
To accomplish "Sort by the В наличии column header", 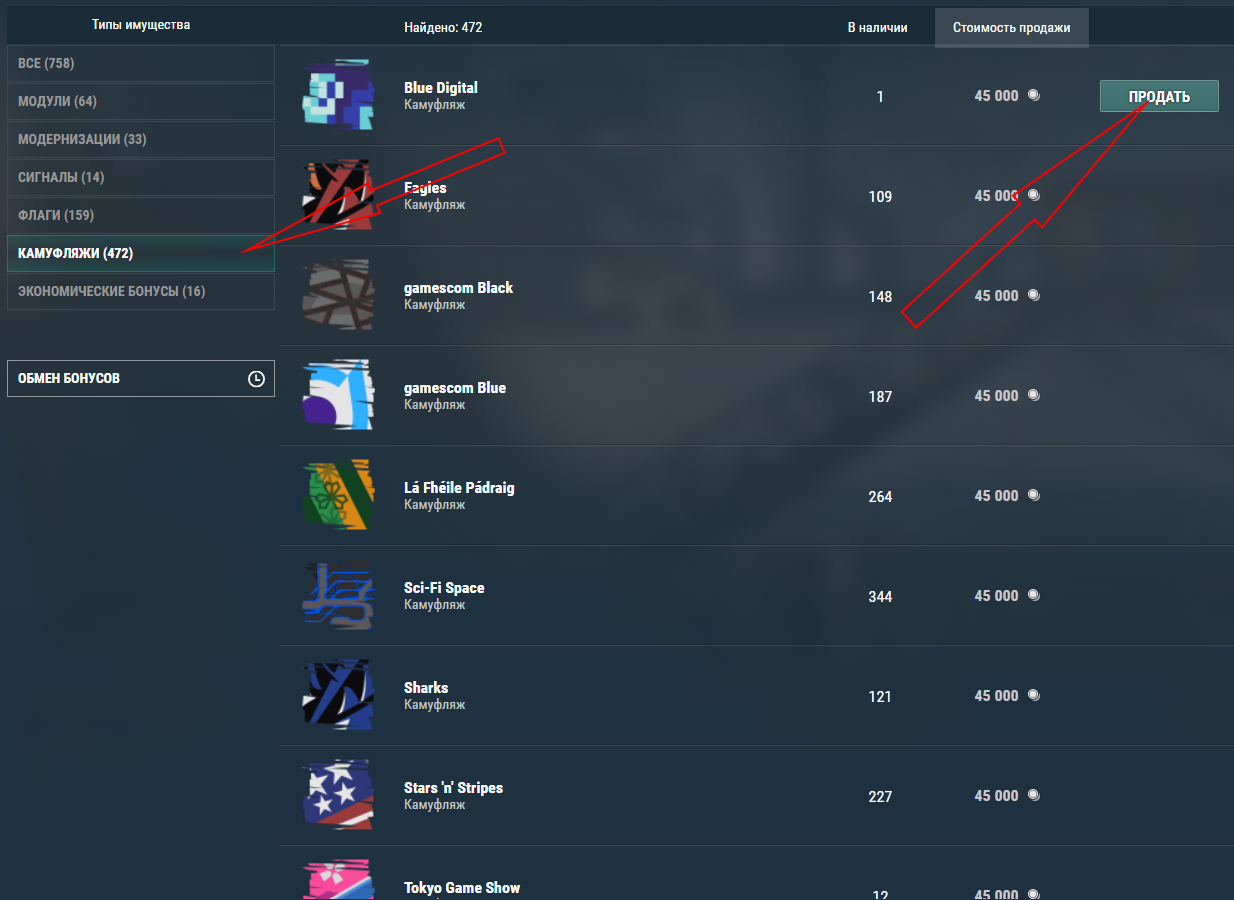I will 877,27.
